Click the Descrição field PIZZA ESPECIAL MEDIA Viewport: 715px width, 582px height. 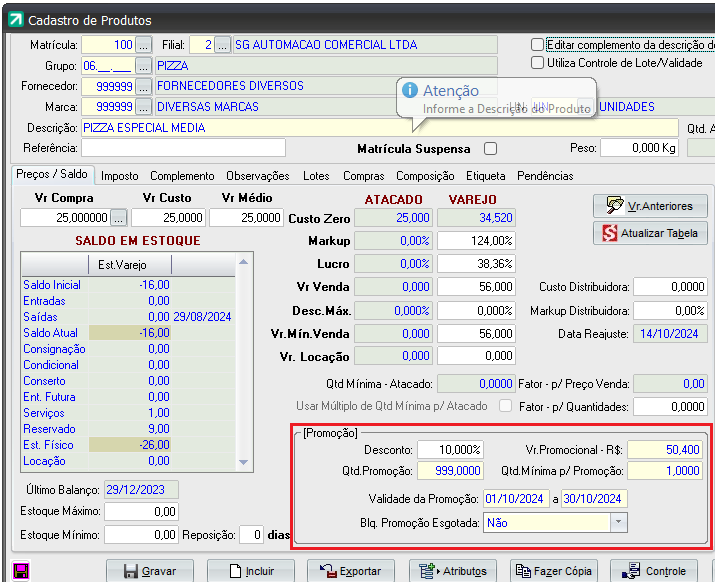click(380, 128)
